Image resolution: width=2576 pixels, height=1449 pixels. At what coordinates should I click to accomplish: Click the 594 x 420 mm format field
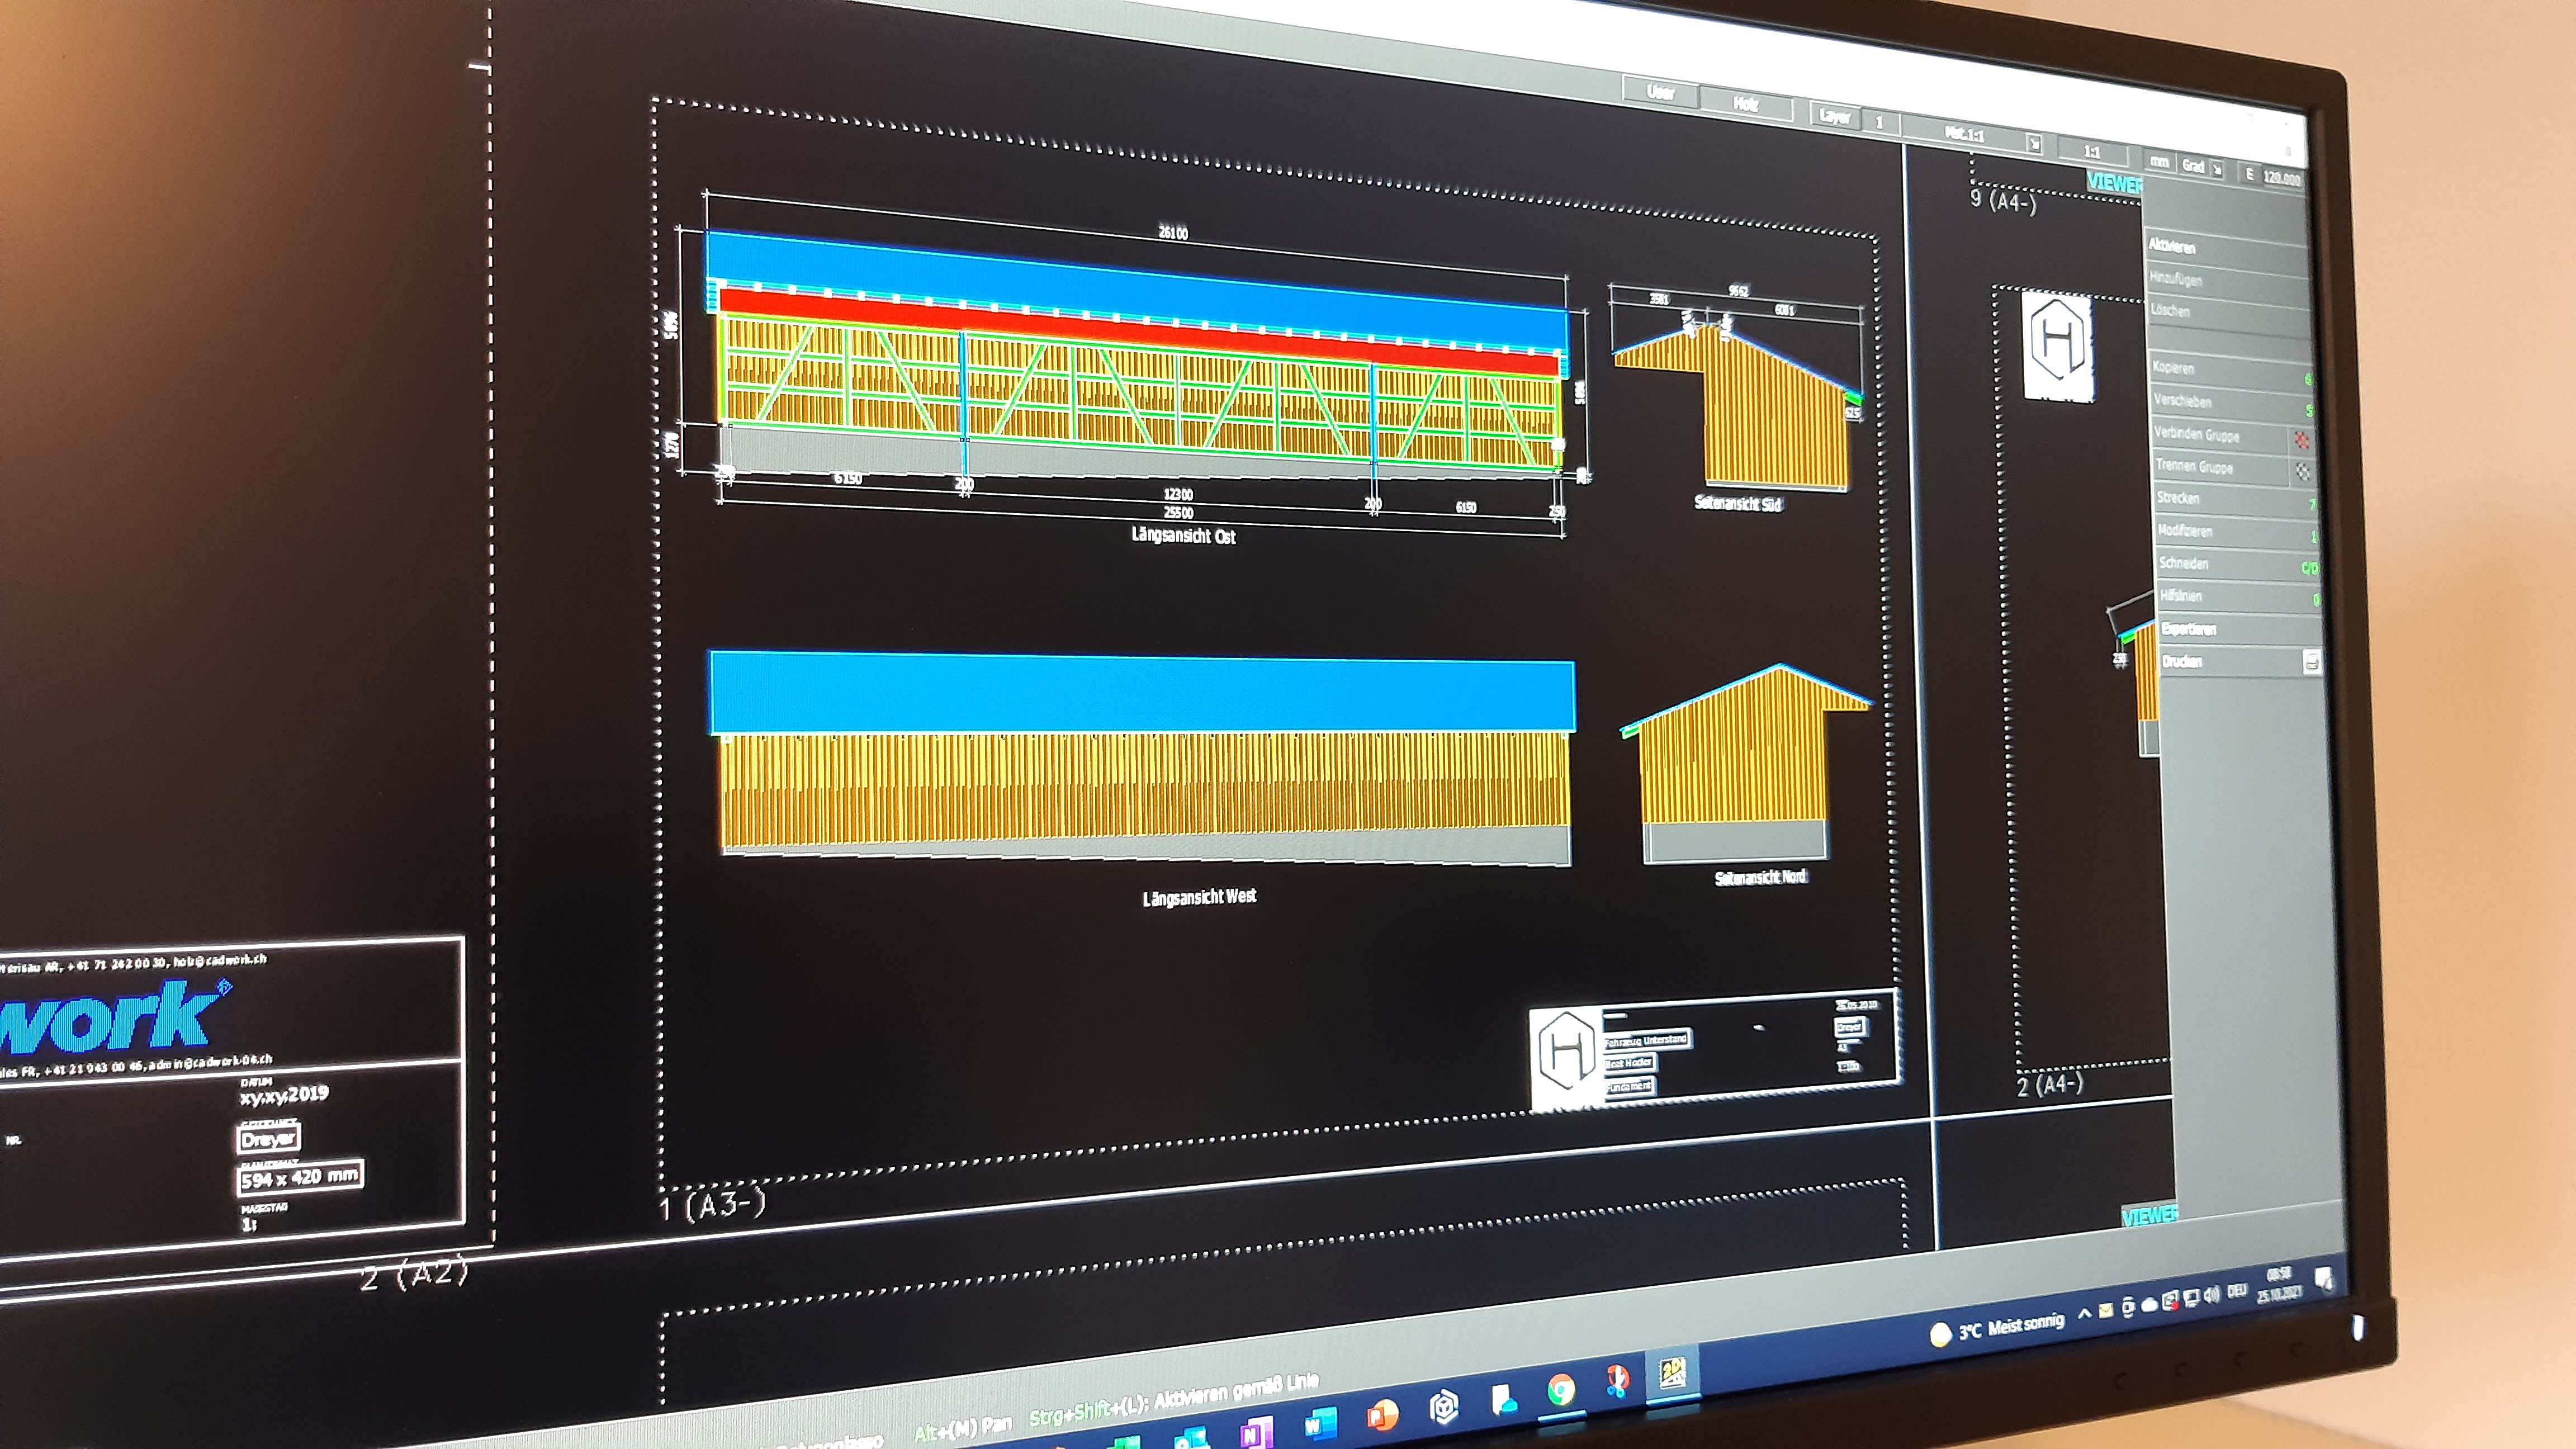(x=300, y=1177)
